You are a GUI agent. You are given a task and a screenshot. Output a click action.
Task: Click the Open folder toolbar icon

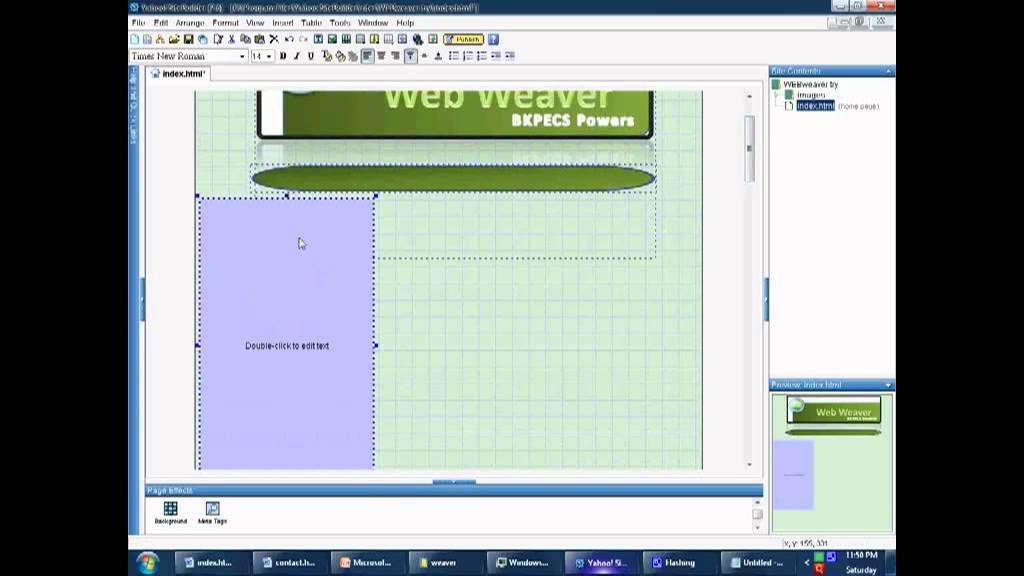(x=174, y=39)
